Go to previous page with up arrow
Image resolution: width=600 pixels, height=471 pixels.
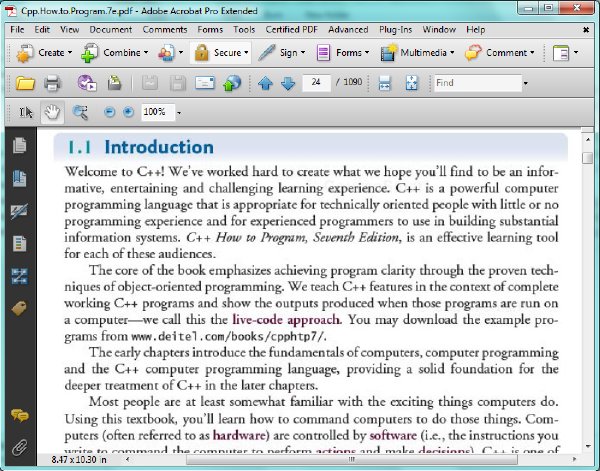265,83
